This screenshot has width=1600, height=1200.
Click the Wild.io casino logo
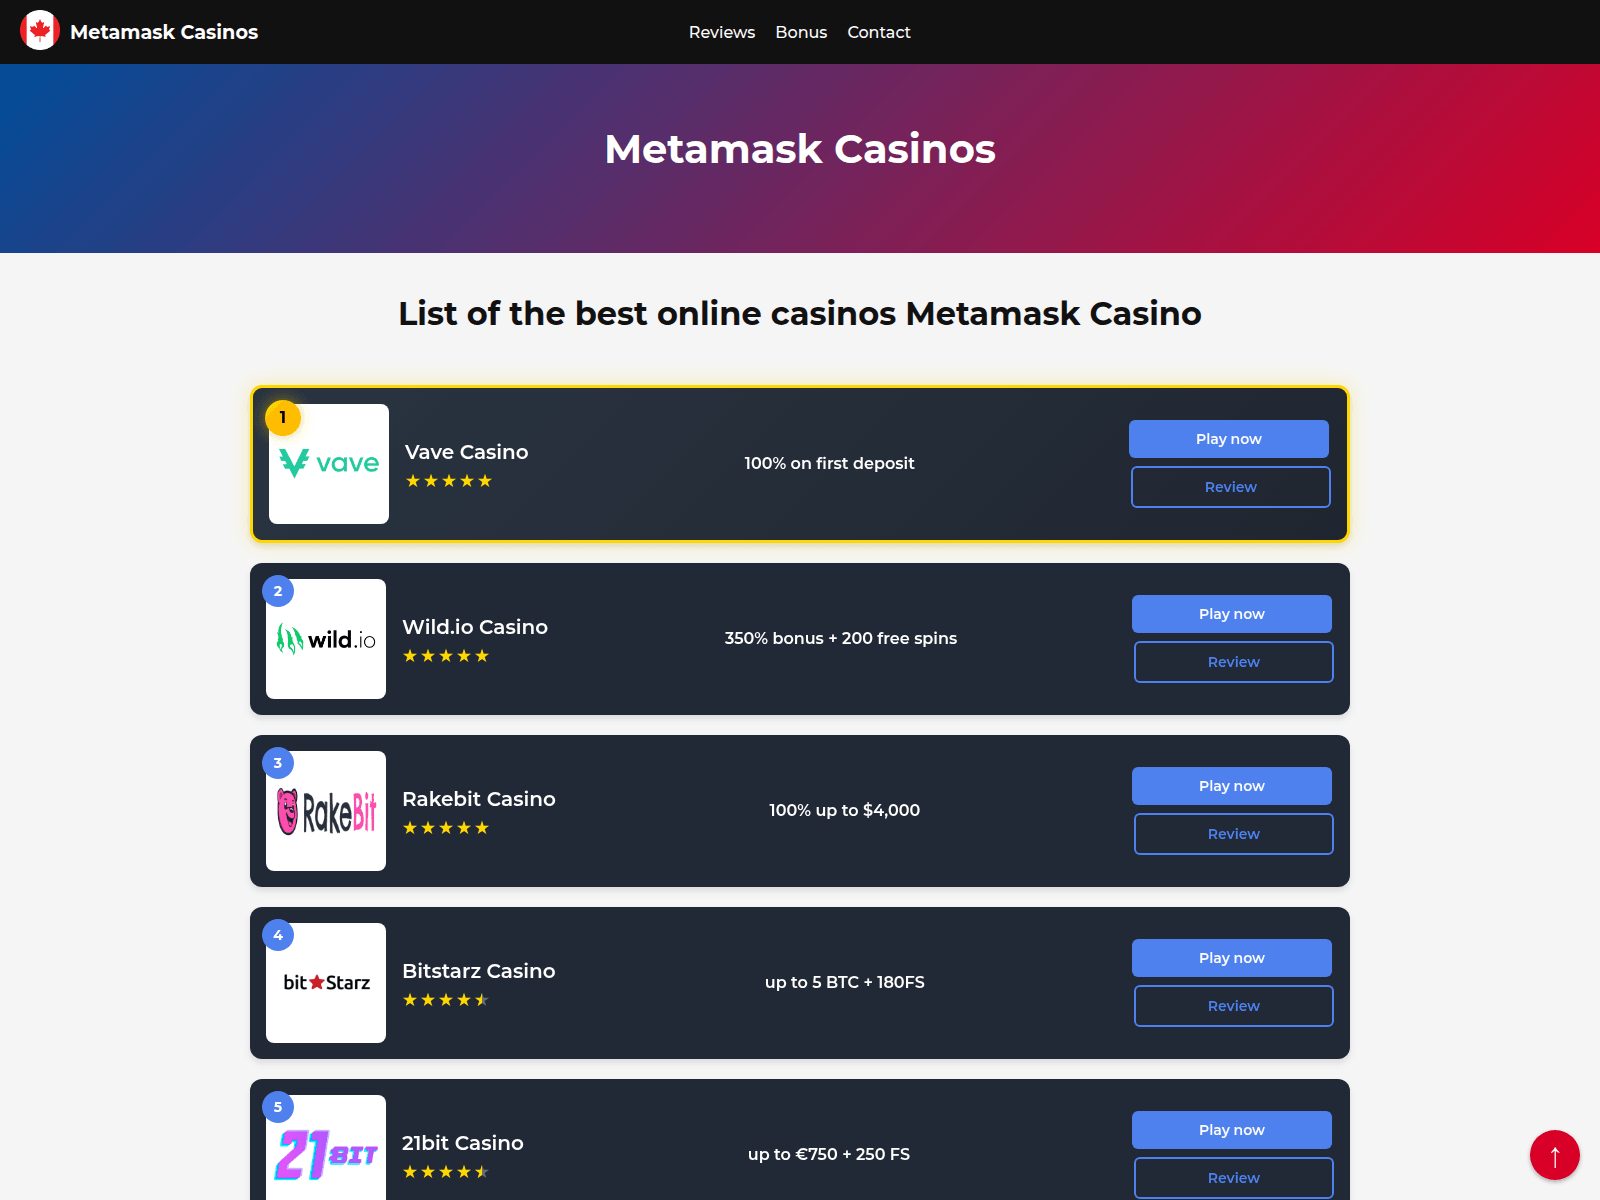click(x=326, y=639)
